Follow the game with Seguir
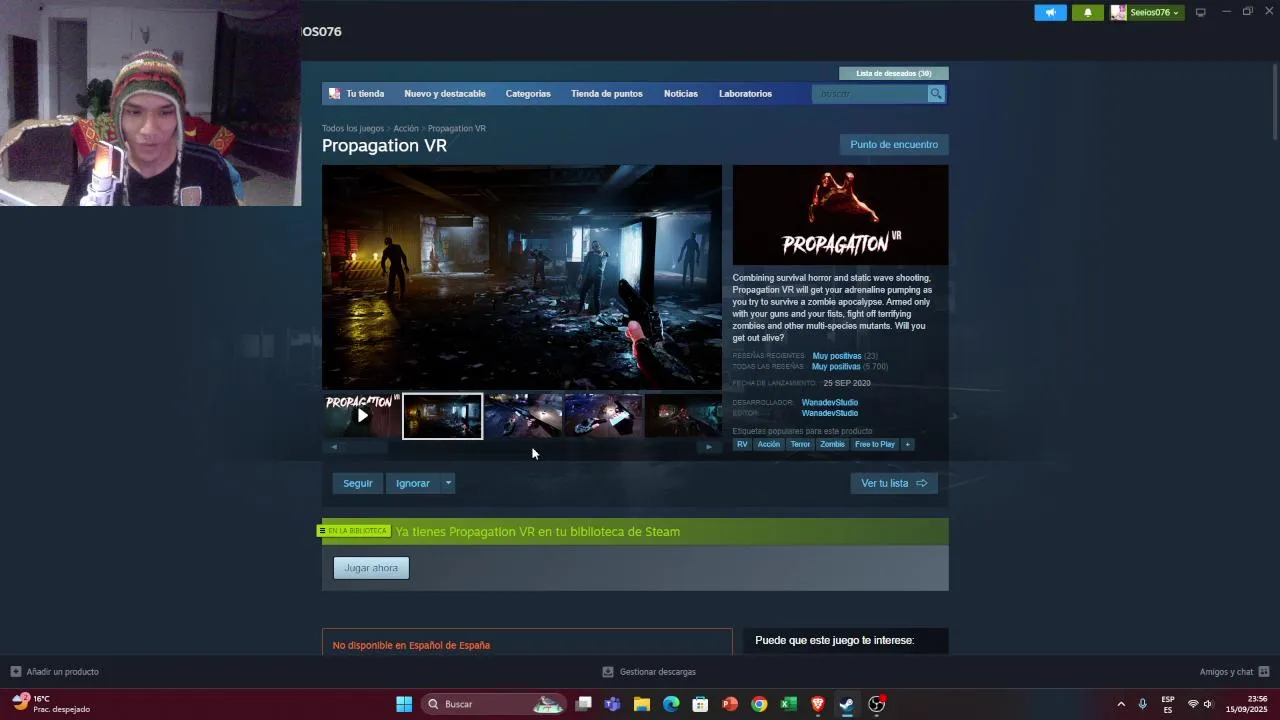Screen dimensions: 1280x720 coord(357,483)
